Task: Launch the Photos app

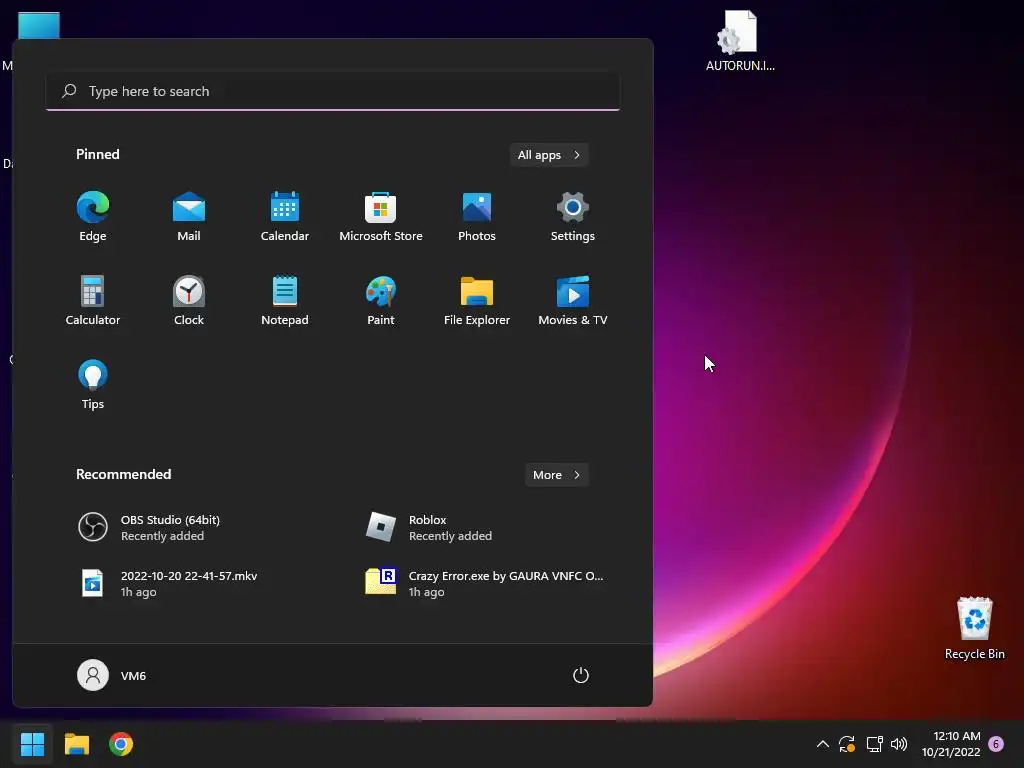Action: coord(477,217)
